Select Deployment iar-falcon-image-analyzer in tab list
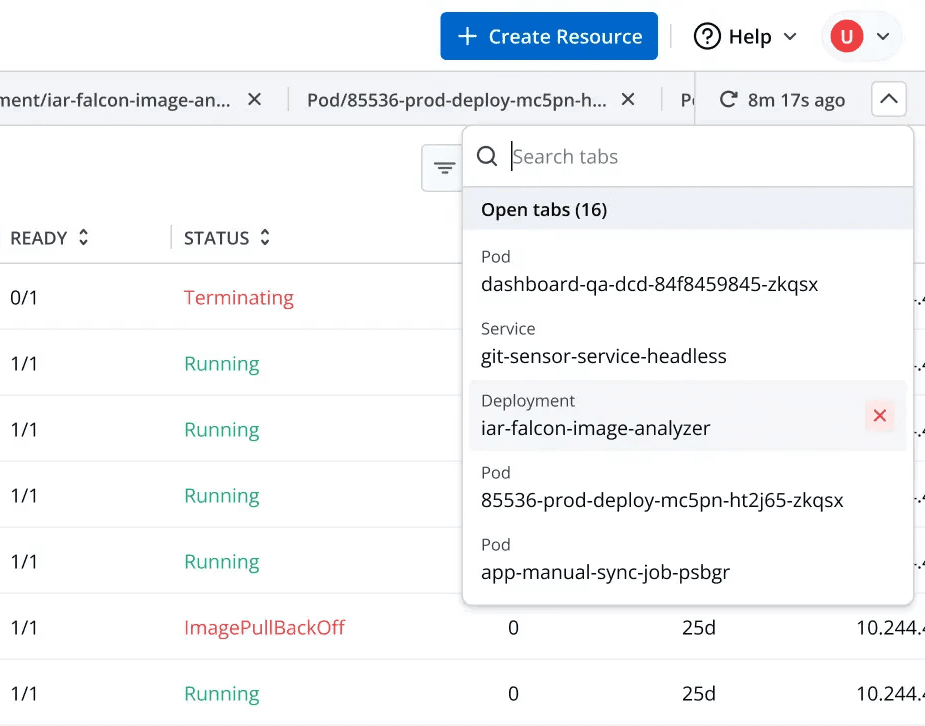The height and width of the screenshot is (726, 925). pyautogui.click(x=688, y=416)
